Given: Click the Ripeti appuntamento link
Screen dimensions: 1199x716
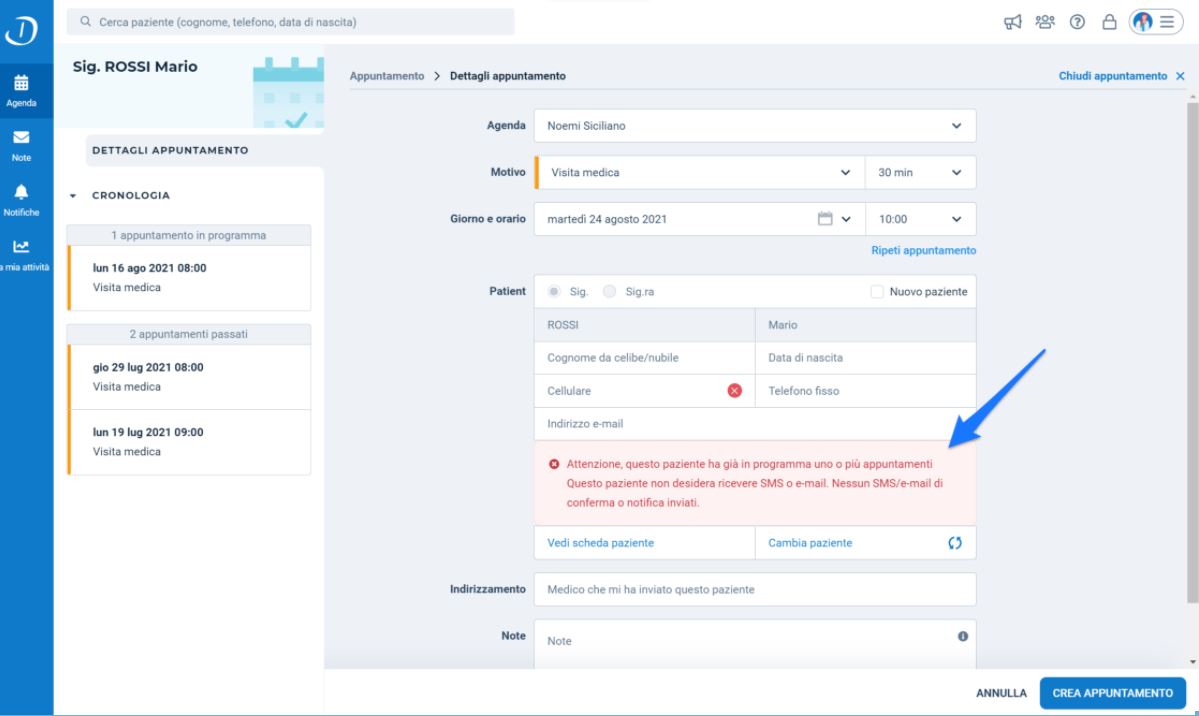Looking at the screenshot, I should click(924, 250).
